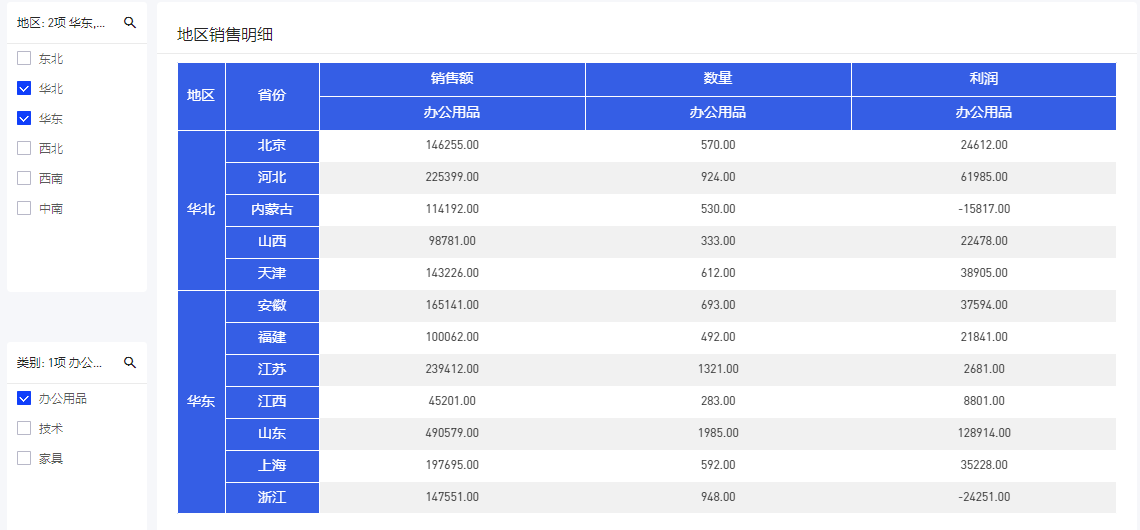This screenshot has width=1140, height=530.
Task: Tick the 西北 region checkbox
Action: click(x=25, y=149)
